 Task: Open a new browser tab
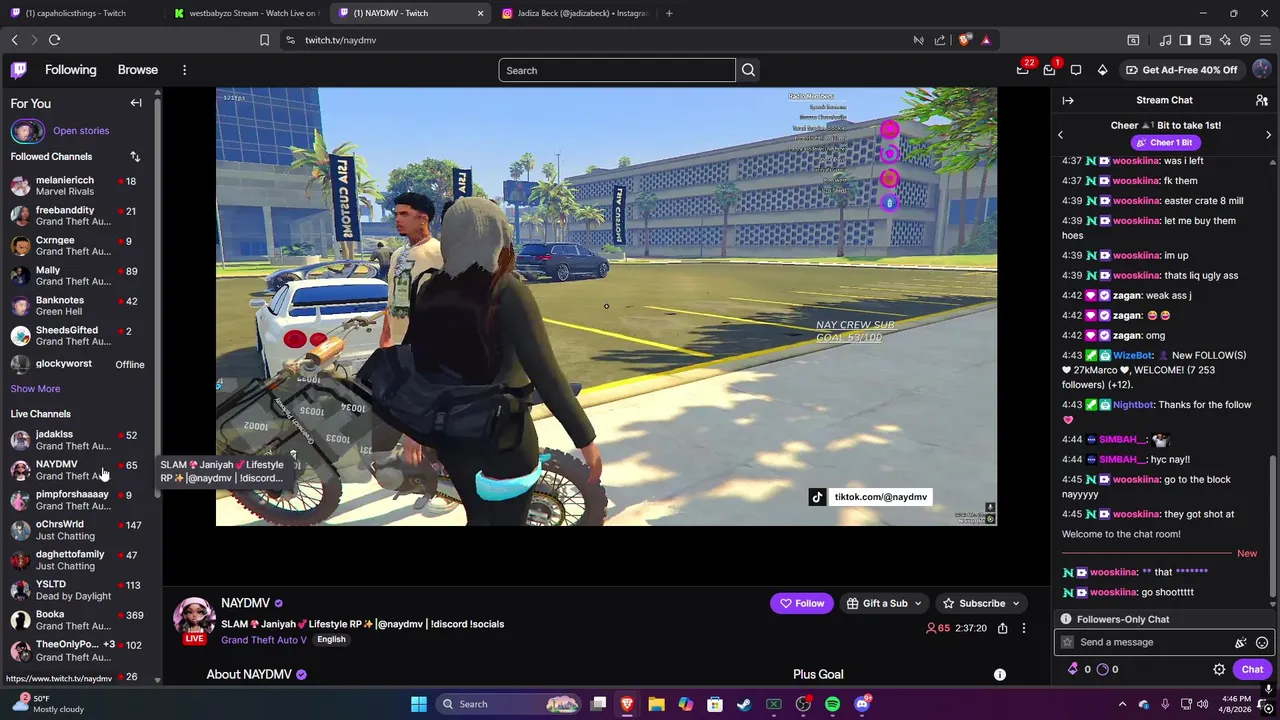tap(669, 13)
